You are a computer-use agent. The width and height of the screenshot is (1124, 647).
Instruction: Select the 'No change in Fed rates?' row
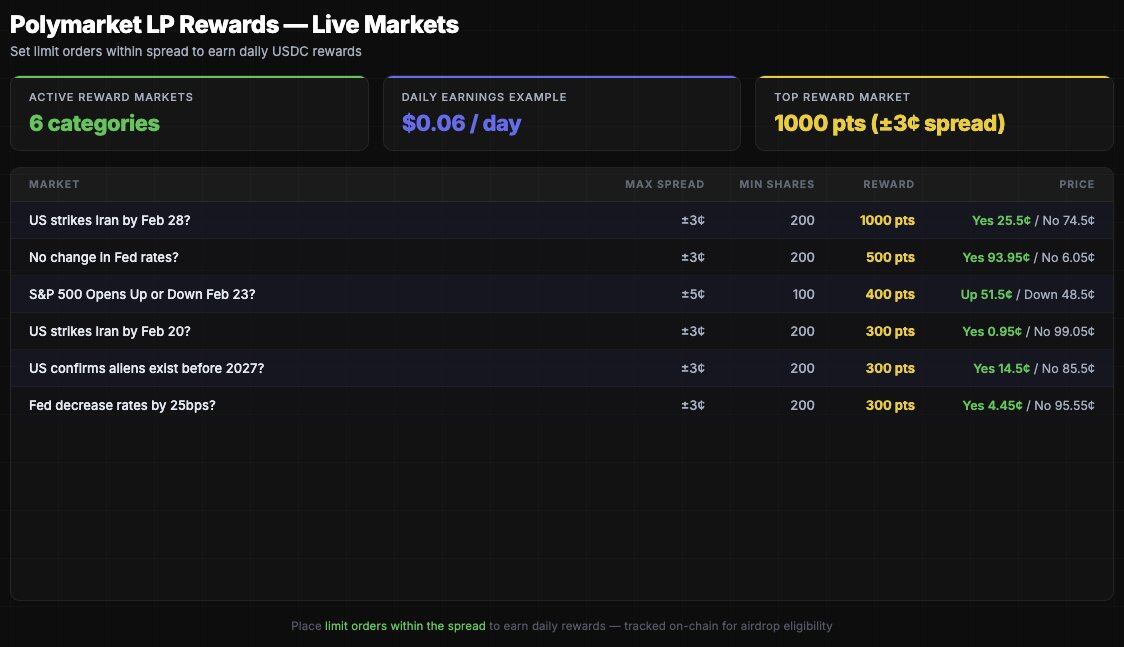coord(104,257)
